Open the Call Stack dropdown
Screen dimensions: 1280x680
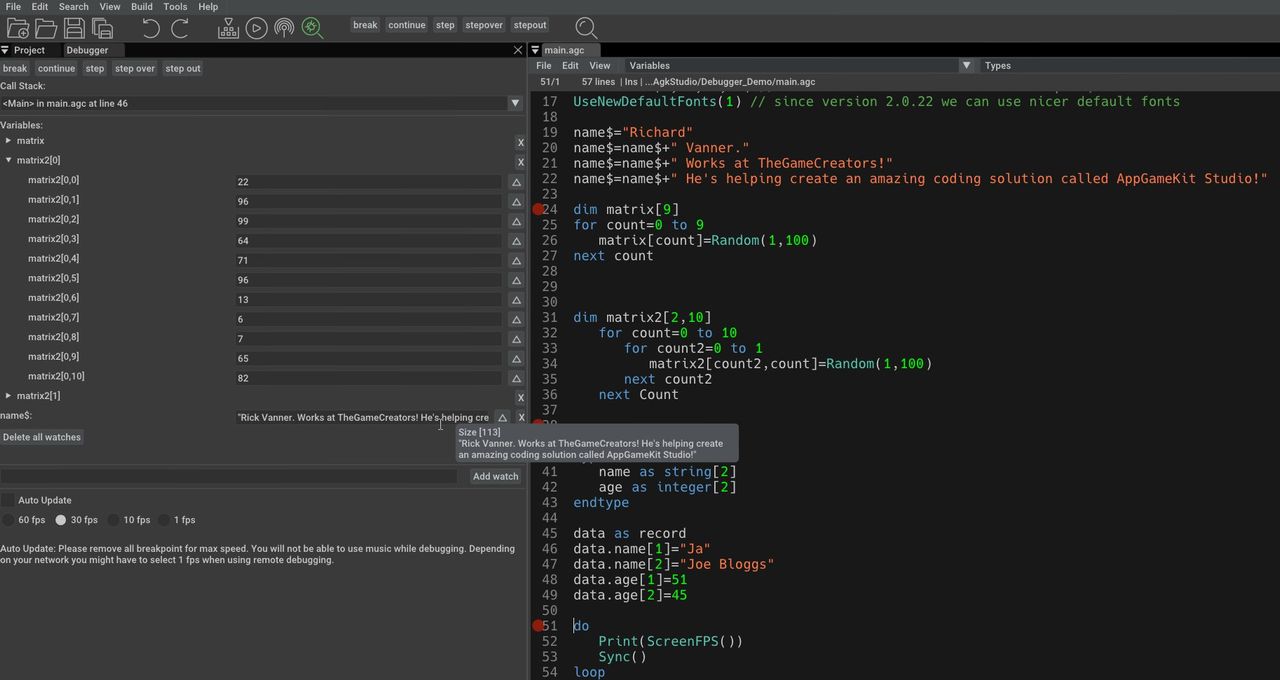tap(515, 103)
